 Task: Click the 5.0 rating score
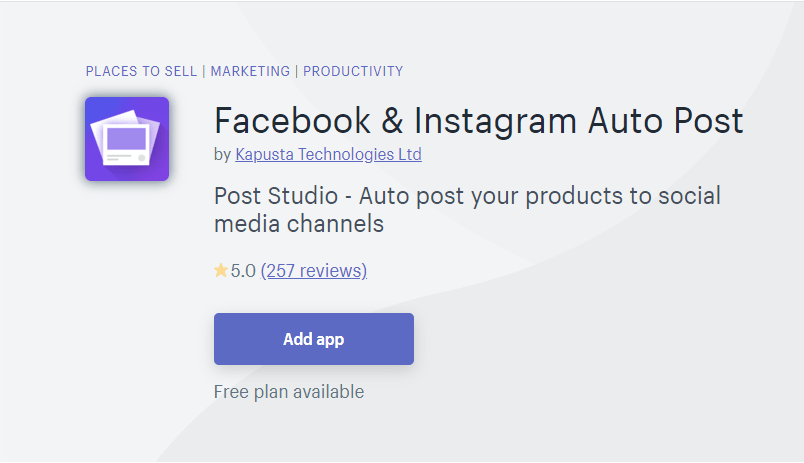[243, 271]
